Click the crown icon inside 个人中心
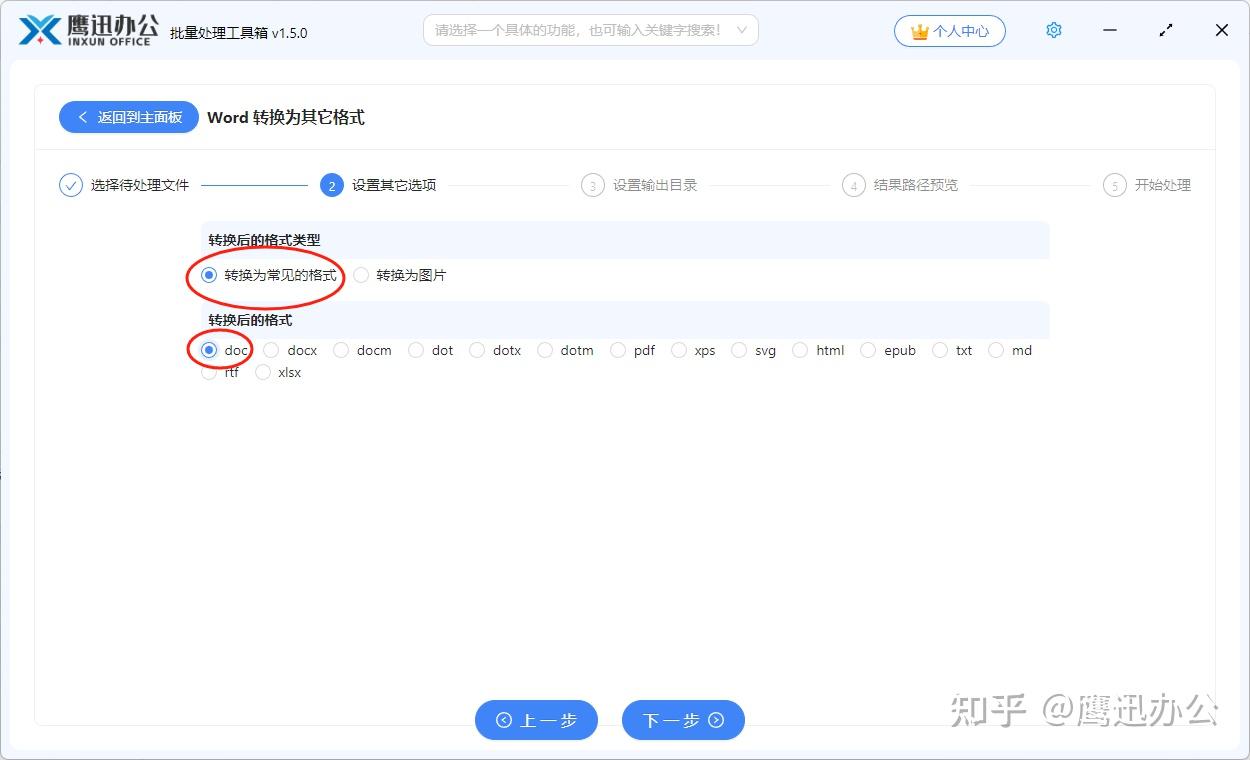 click(x=919, y=31)
